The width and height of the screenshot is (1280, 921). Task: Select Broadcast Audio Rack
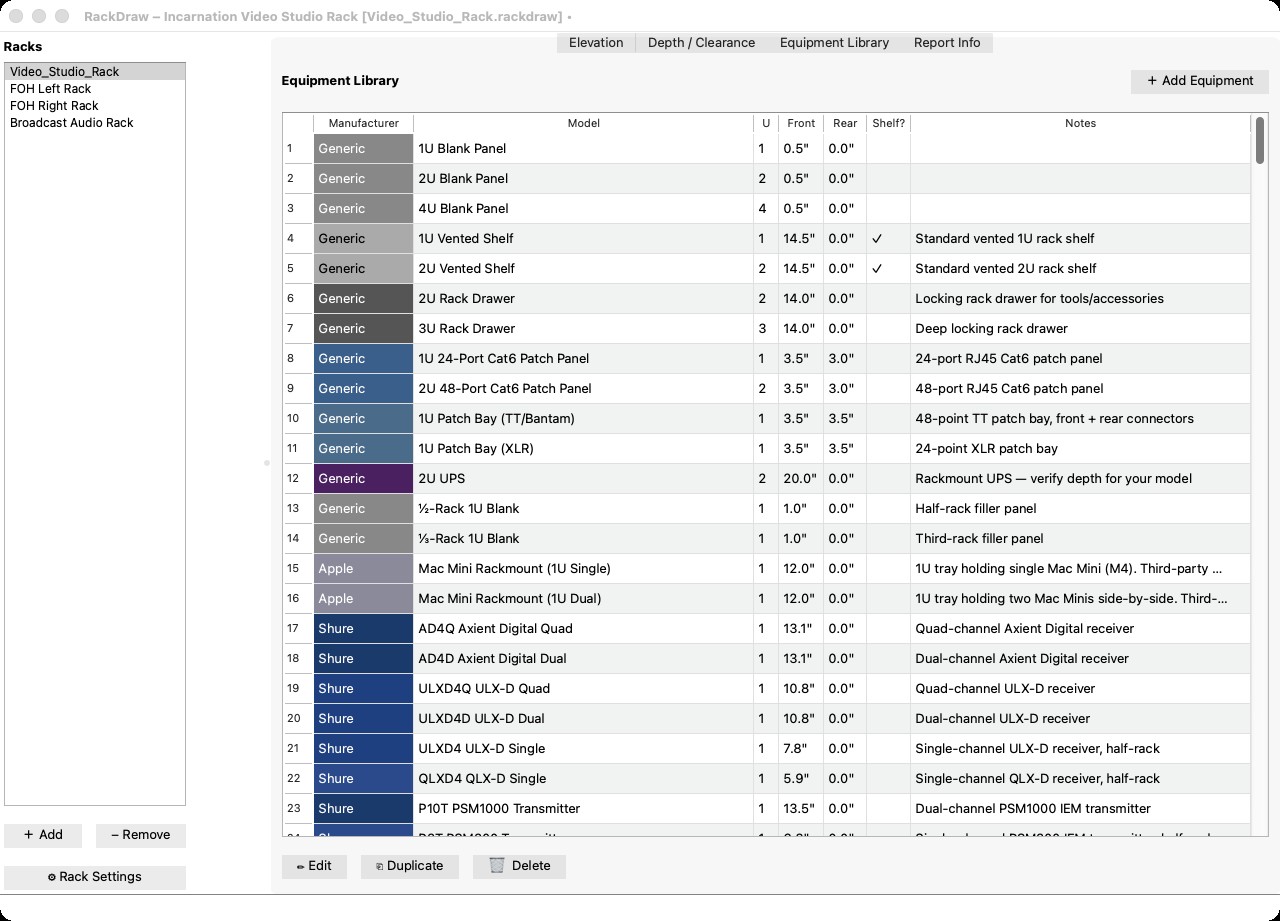pos(95,123)
